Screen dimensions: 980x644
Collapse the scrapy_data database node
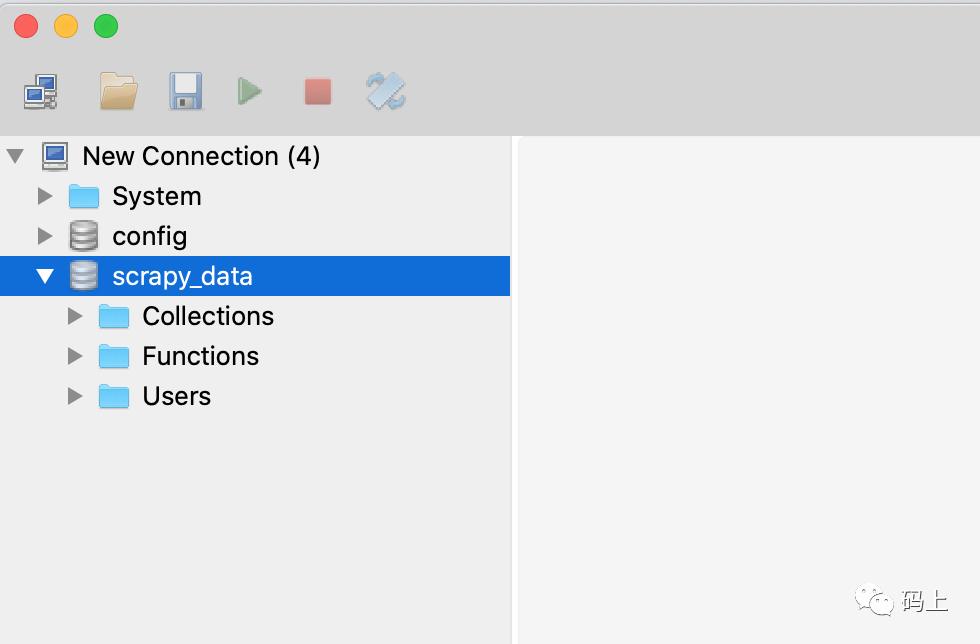pyautogui.click(x=45, y=276)
